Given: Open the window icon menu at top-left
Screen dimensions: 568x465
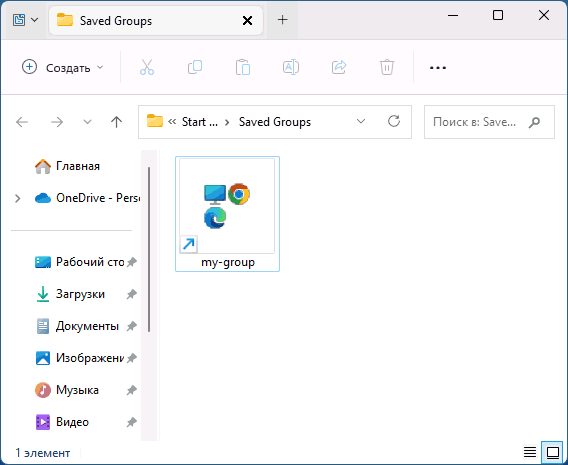Looking at the screenshot, I should pos(25,20).
